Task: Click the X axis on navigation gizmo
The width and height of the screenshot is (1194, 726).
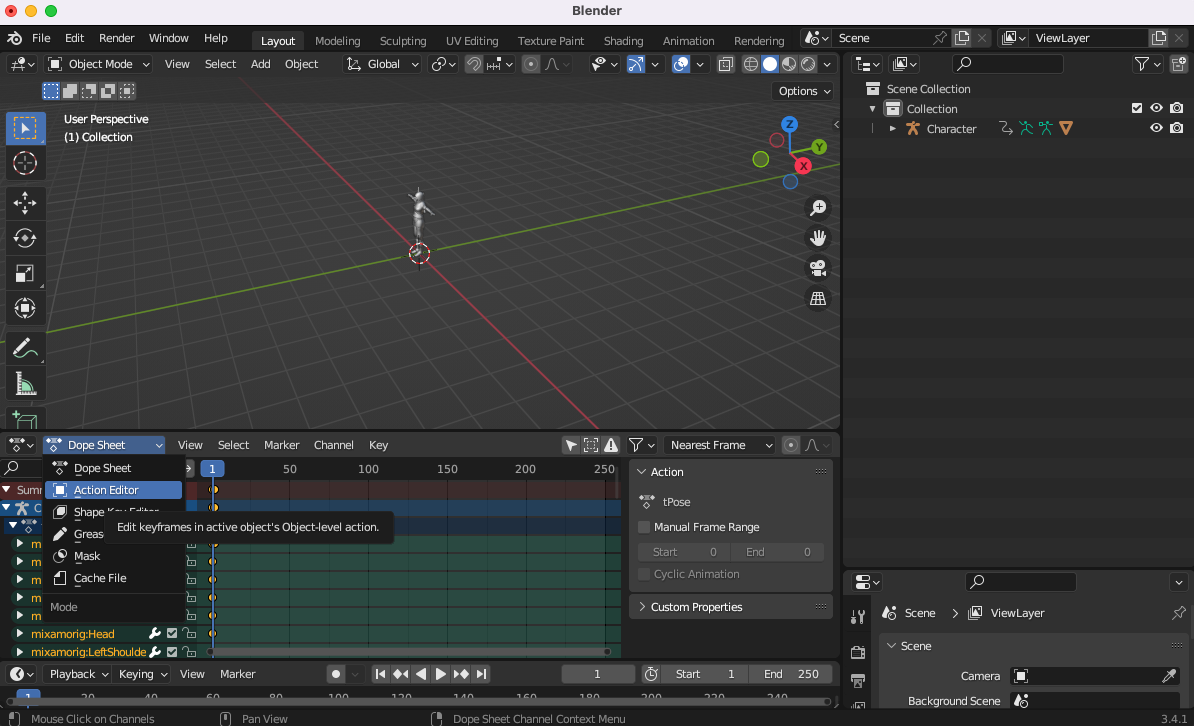Action: pos(803,165)
